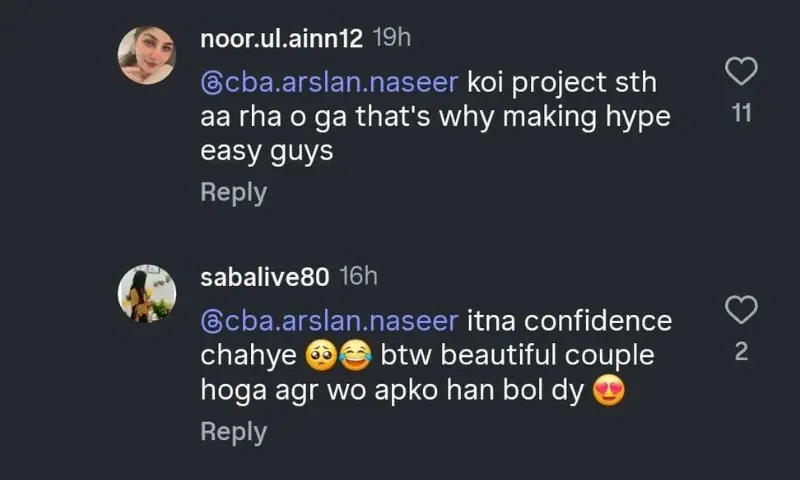
Task: Click the 16h timestamp
Action: (359, 277)
